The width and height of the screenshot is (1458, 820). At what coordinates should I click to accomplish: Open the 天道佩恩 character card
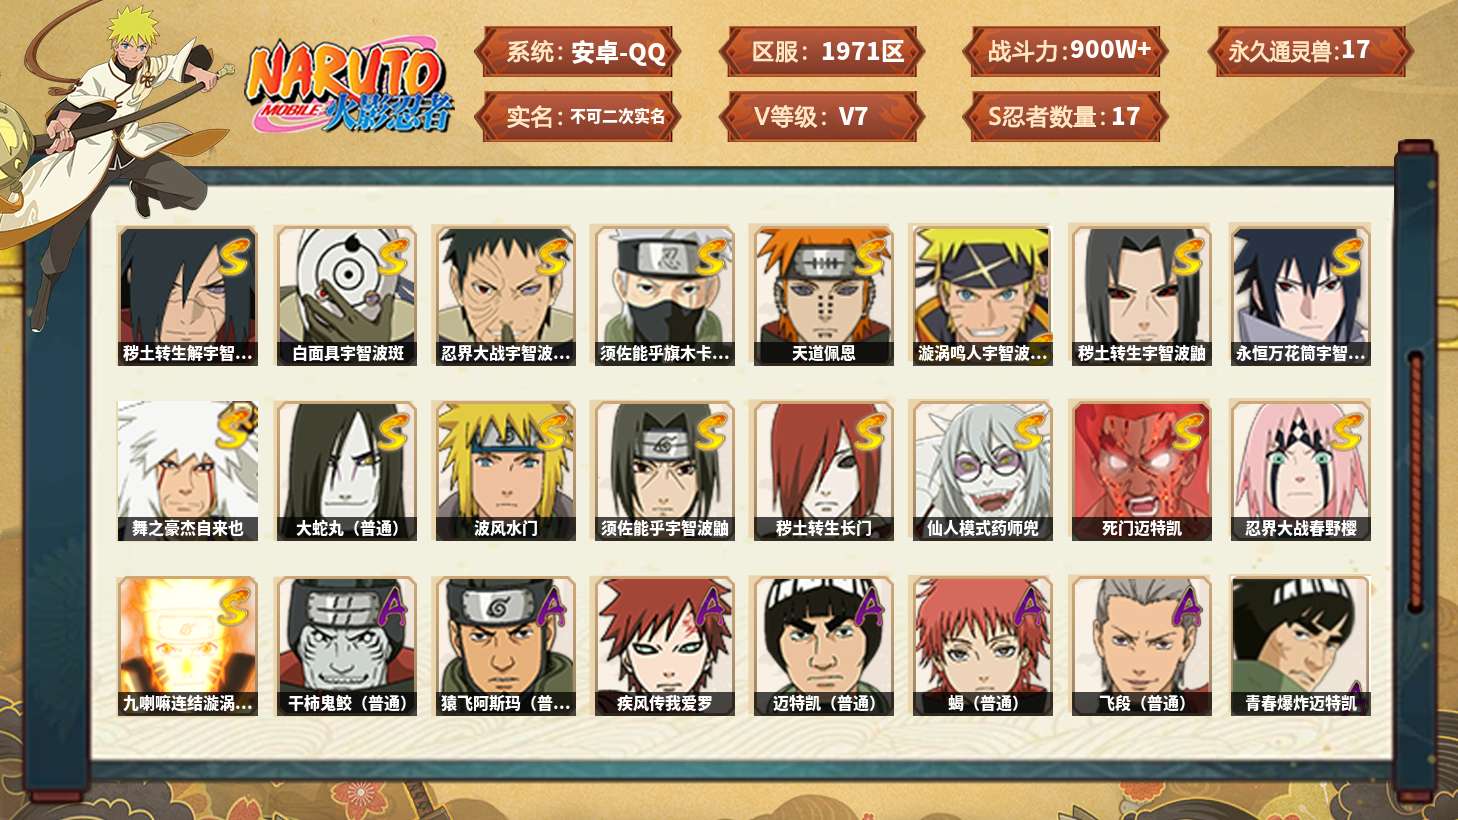(x=823, y=296)
